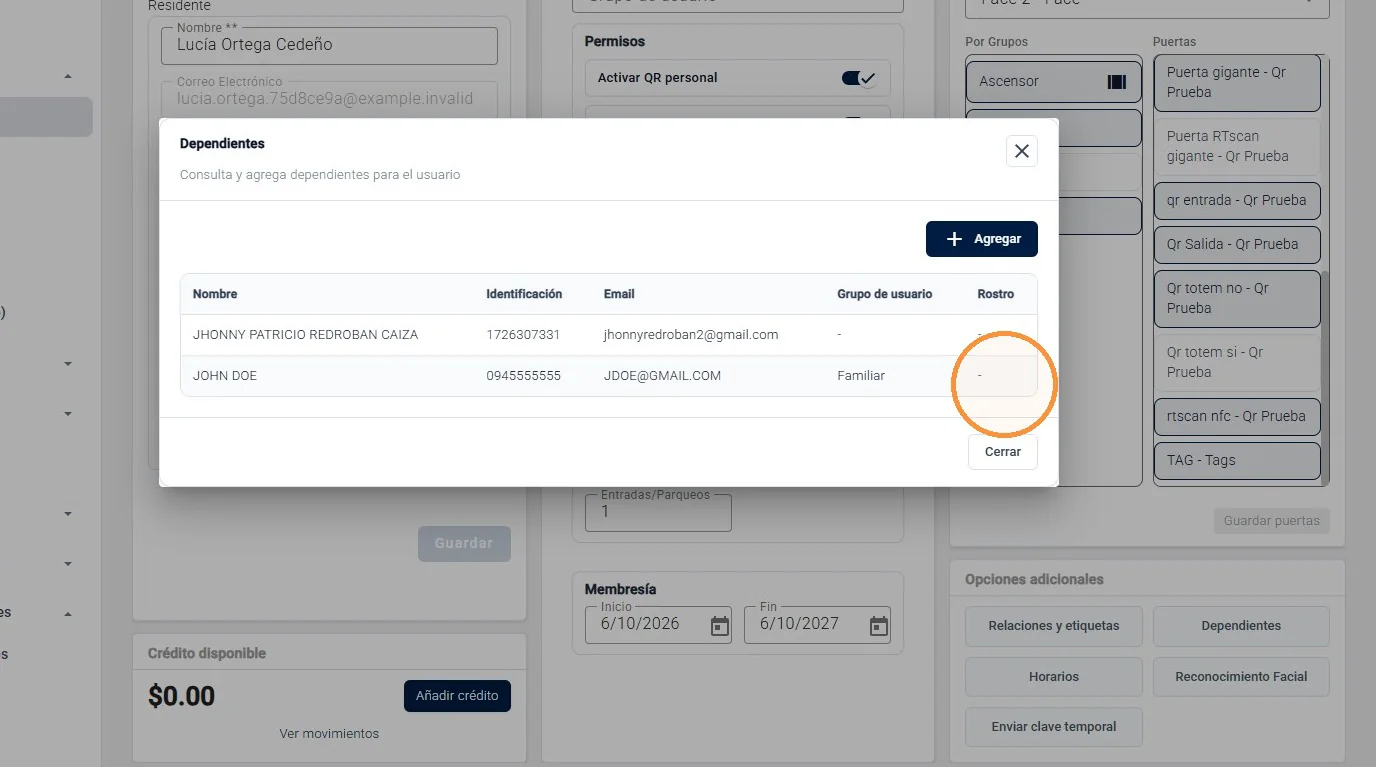Viewport: 1376px width, 767px height.
Task: Toggle the Activar QR personal switch
Action: (x=859, y=78)
